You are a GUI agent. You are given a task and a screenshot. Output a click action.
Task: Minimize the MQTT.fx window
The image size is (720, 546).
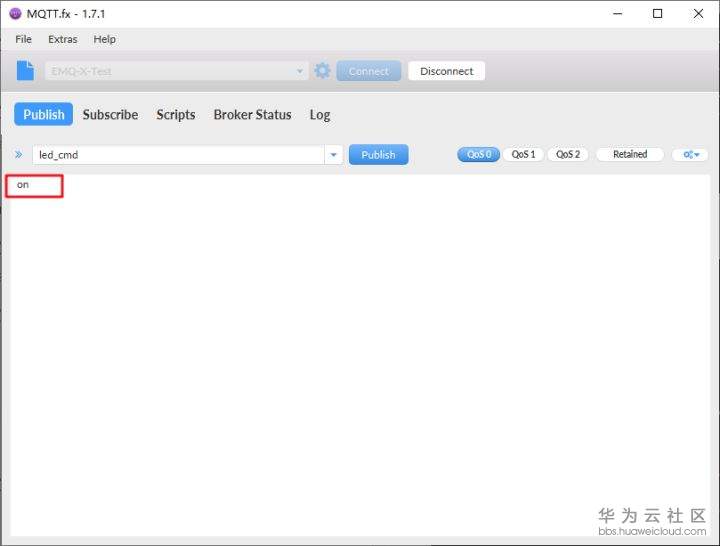(618, 14)
